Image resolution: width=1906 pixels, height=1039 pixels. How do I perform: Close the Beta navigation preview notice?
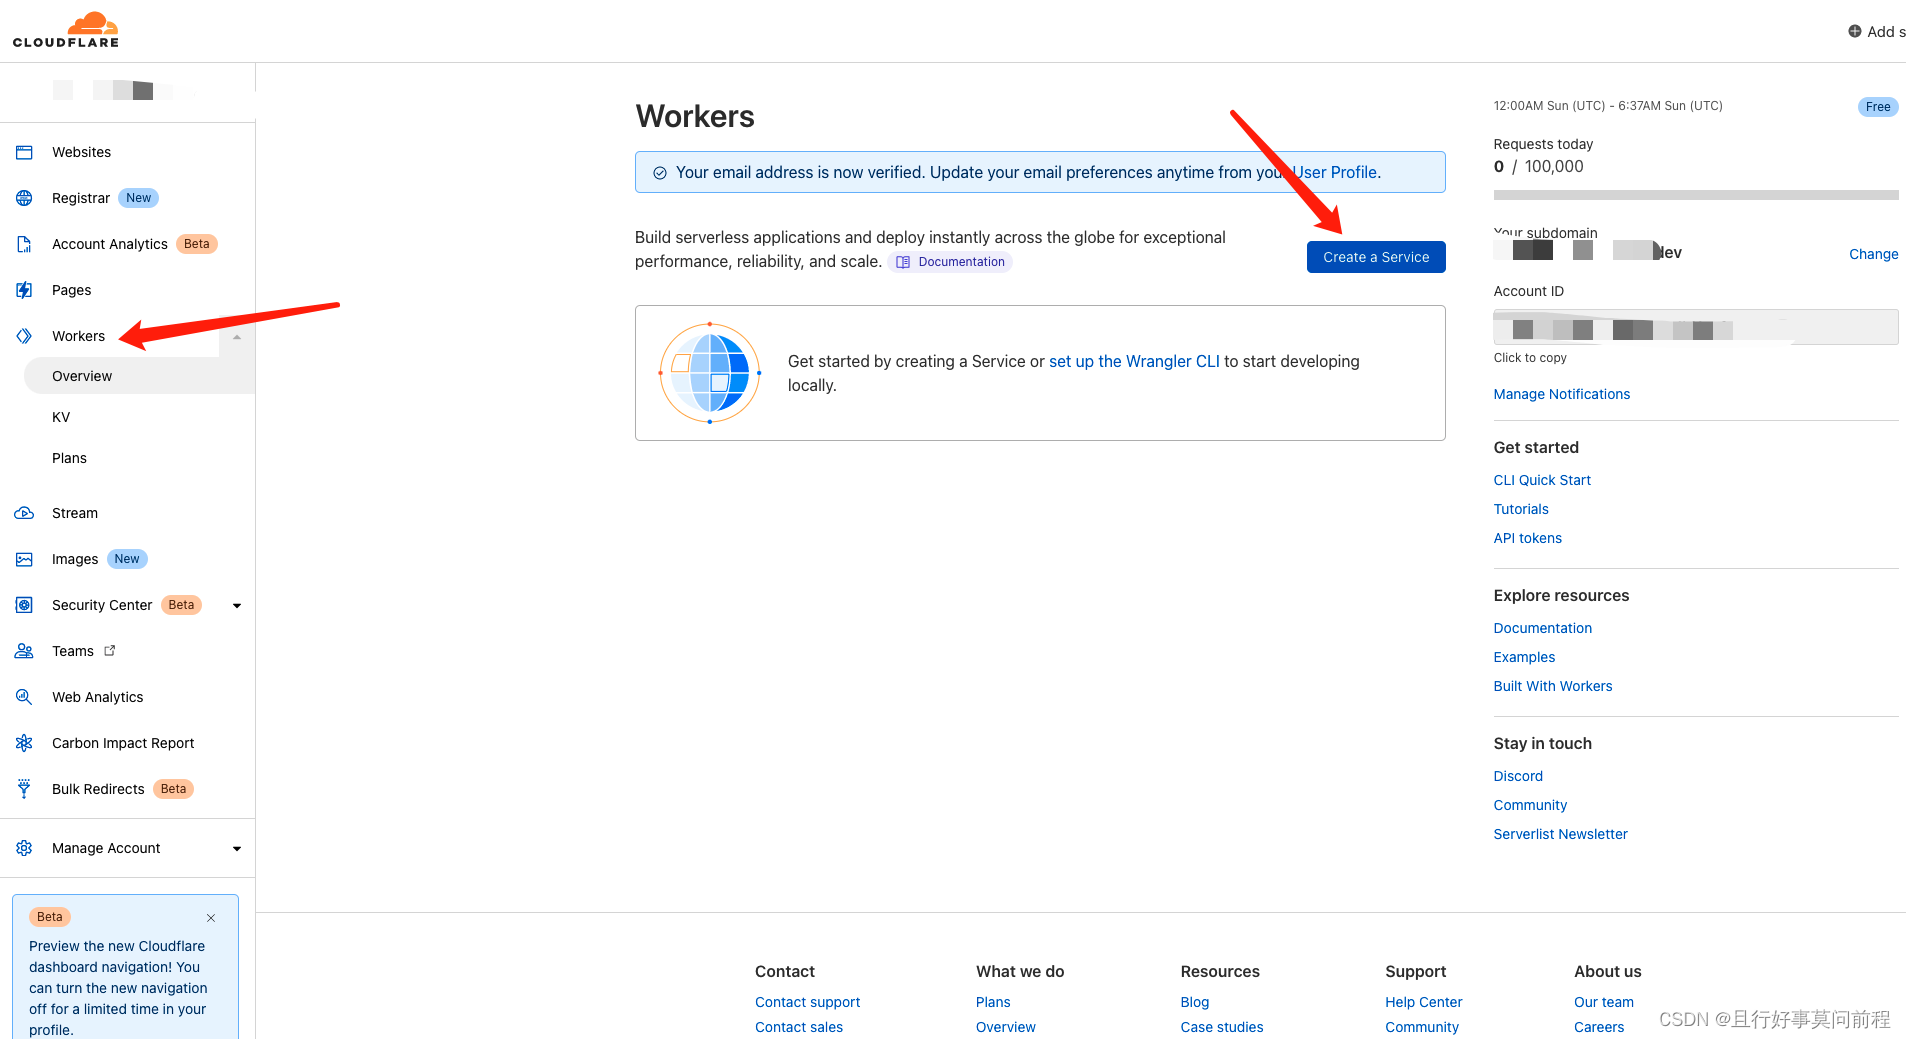click(x=211, y=918)
